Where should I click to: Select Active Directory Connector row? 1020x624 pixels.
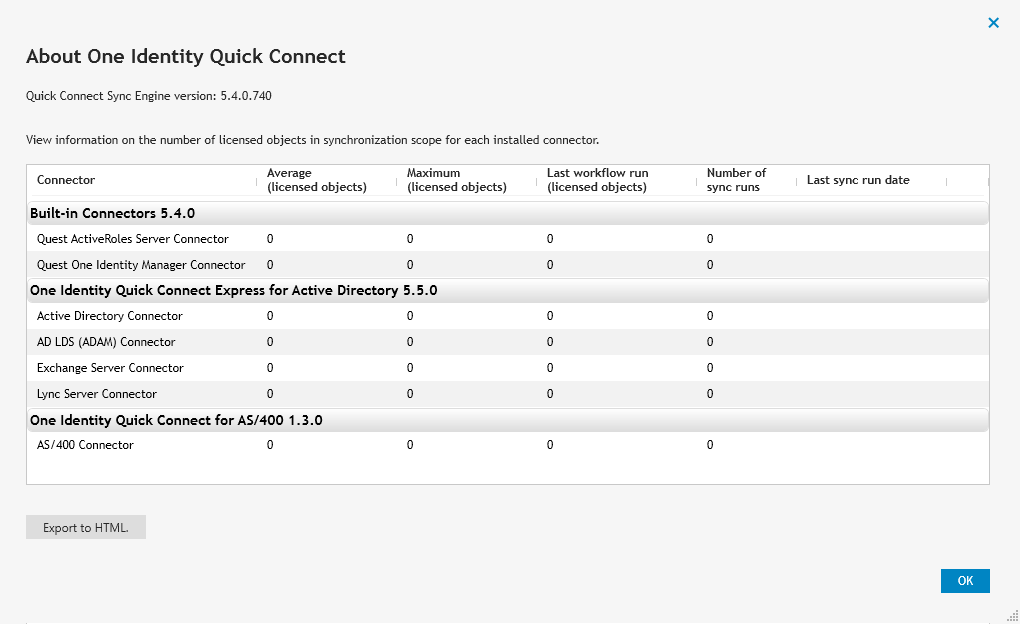pos(507,316)
